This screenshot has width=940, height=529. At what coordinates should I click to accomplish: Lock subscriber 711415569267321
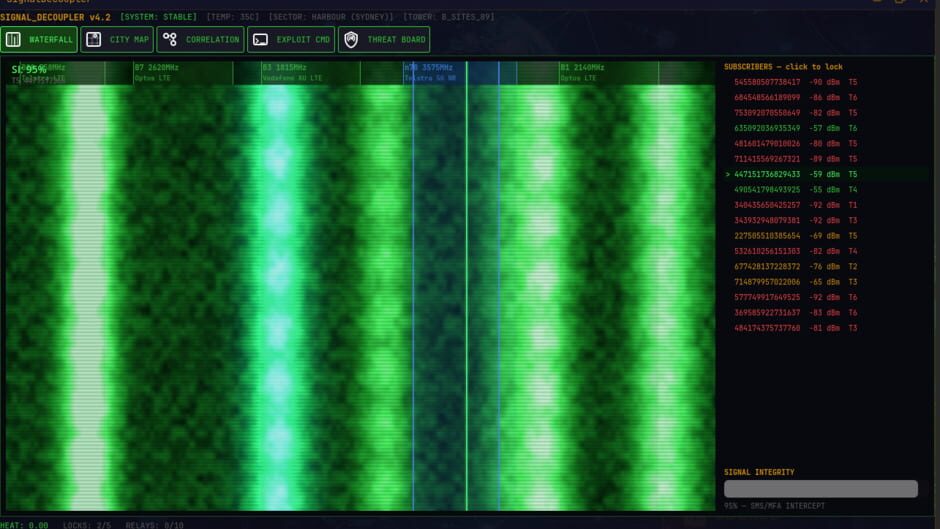826,159
